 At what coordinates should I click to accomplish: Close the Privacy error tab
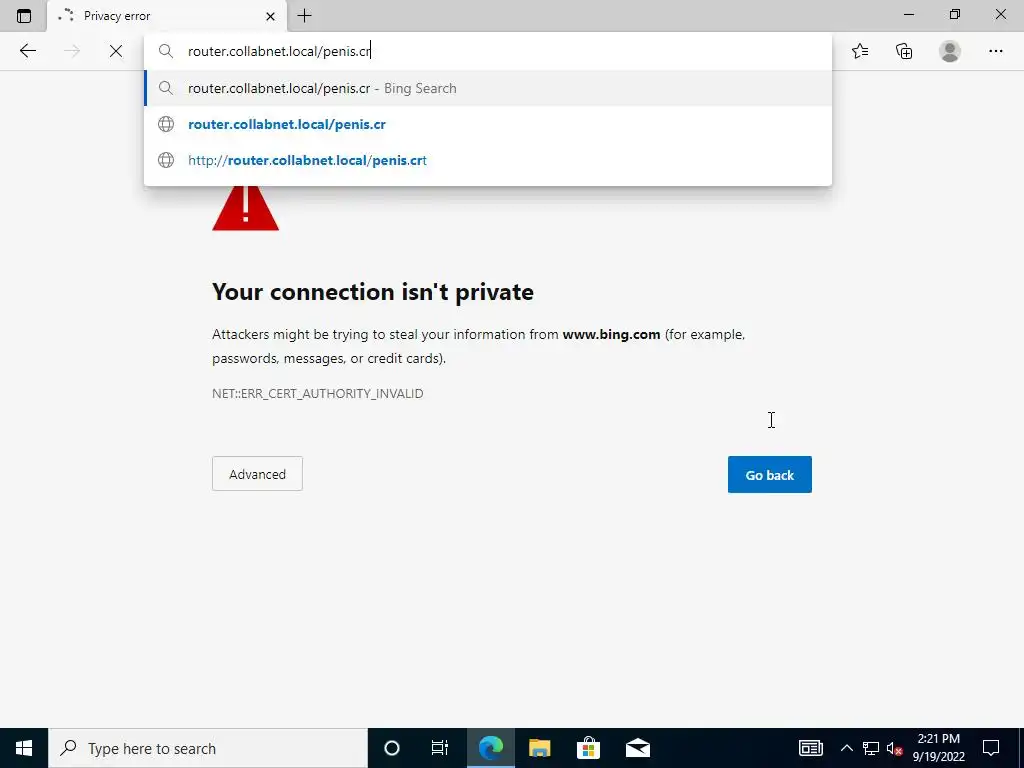[270, 16]
